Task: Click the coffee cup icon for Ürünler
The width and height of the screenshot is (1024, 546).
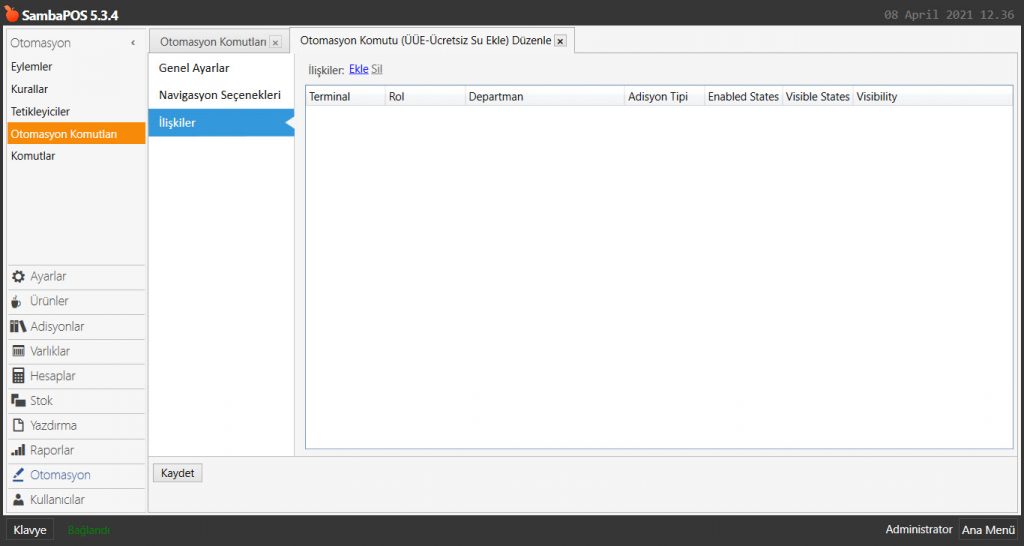Action: [18, 302]
